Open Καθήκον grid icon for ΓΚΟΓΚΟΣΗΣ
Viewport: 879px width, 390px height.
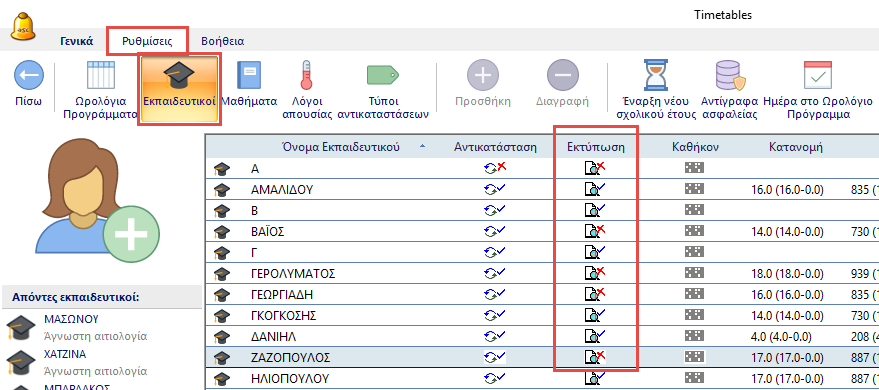tap(694, 315)
